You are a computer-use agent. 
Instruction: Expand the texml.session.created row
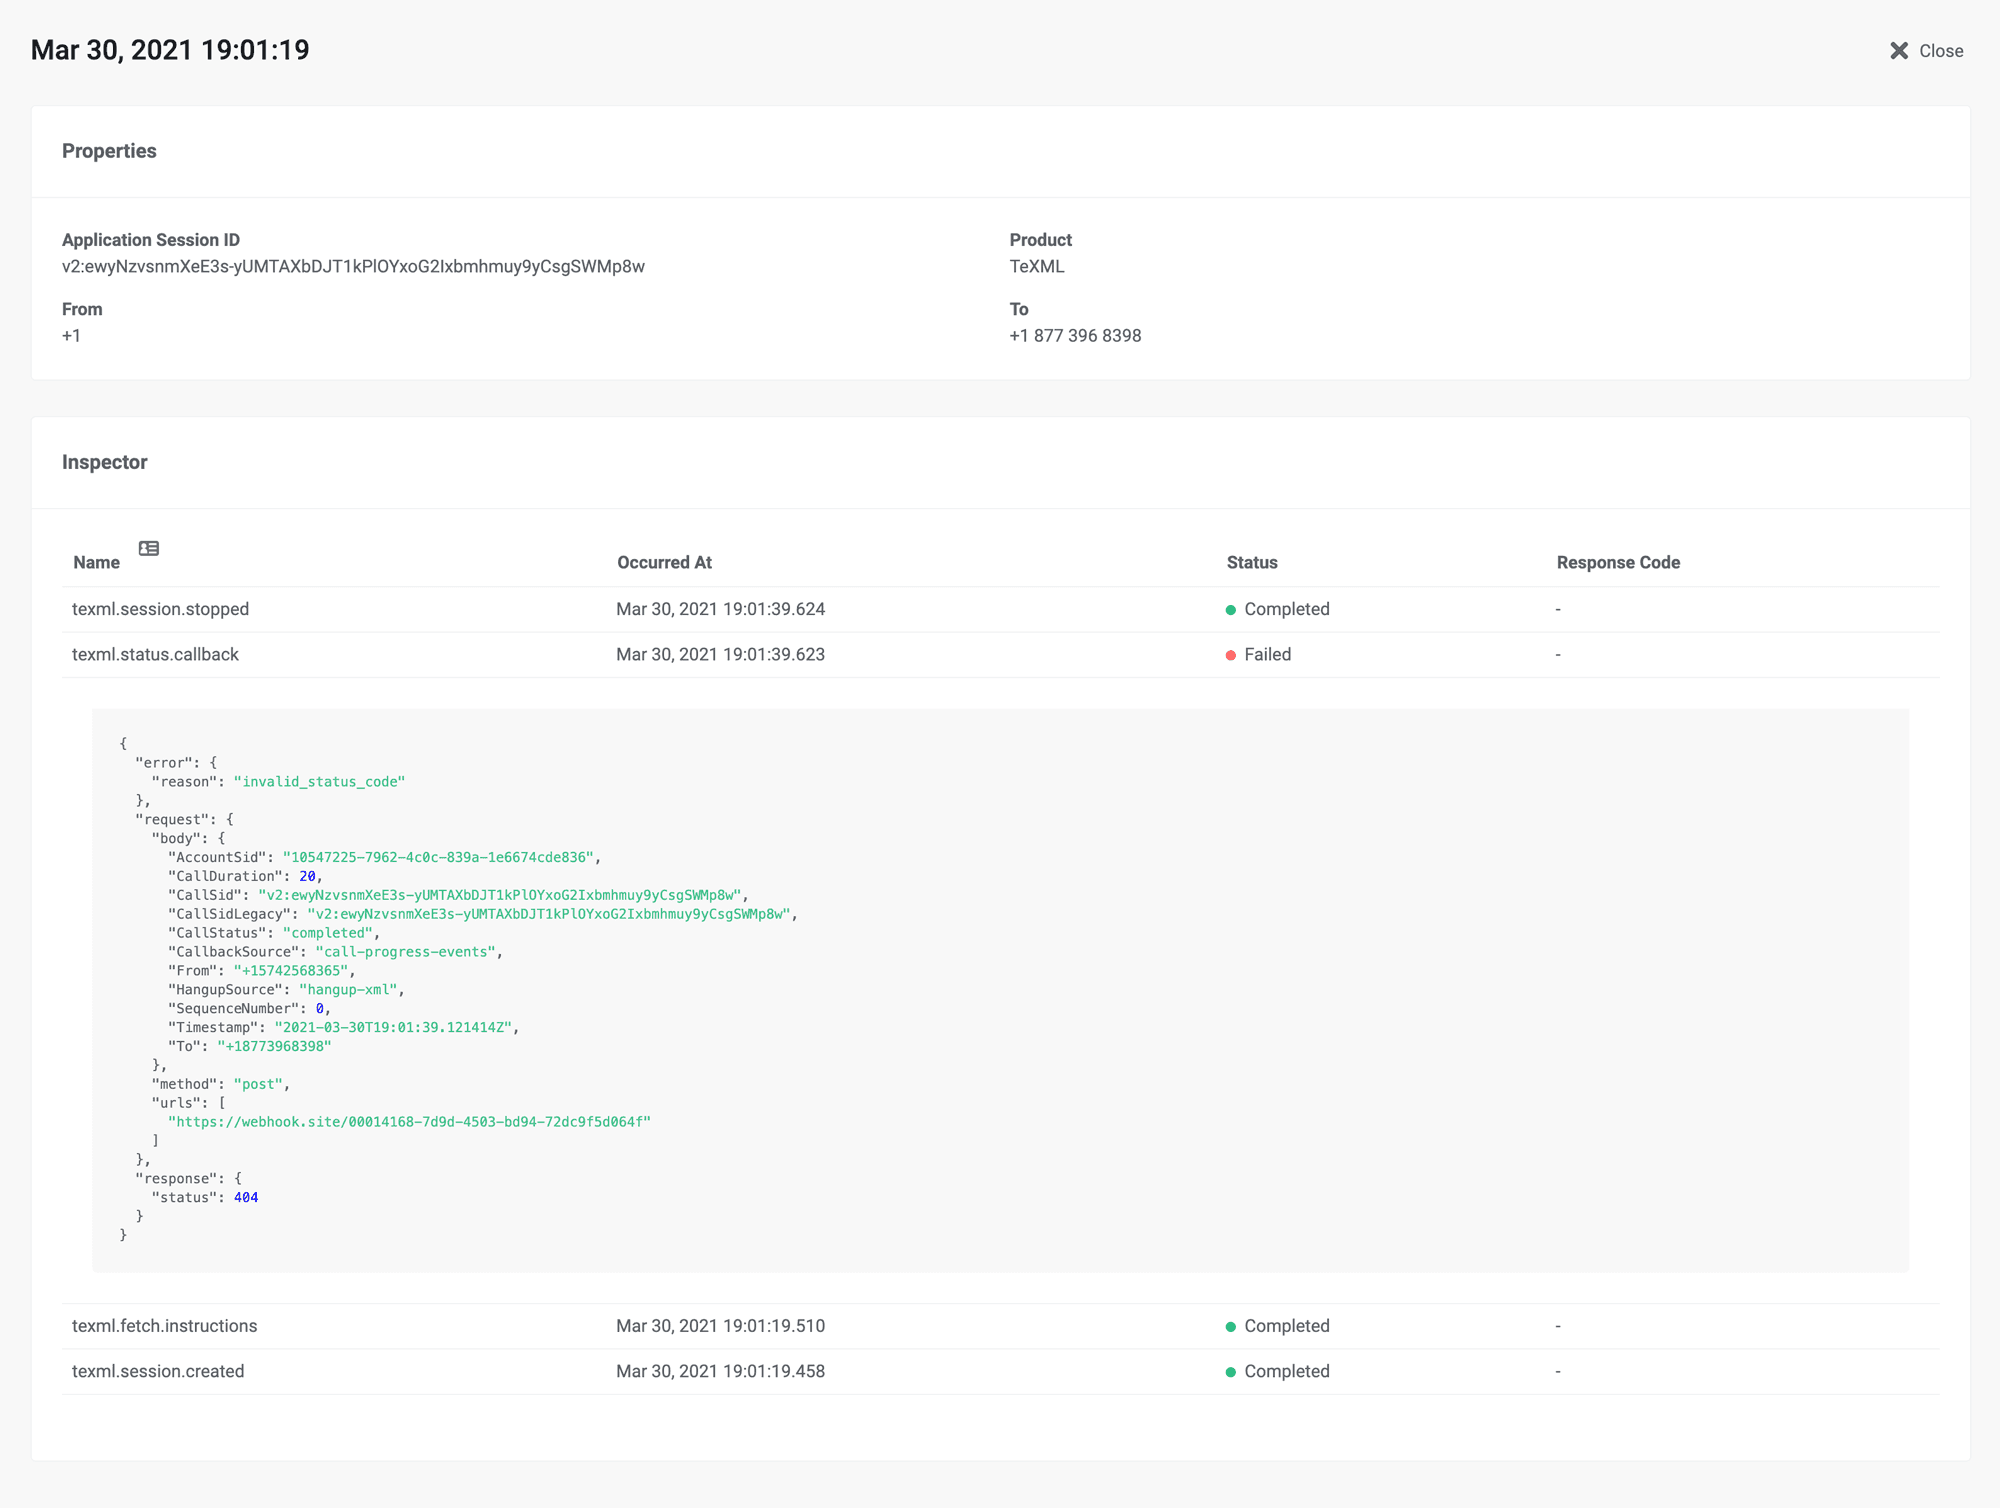(1000, 1372)
